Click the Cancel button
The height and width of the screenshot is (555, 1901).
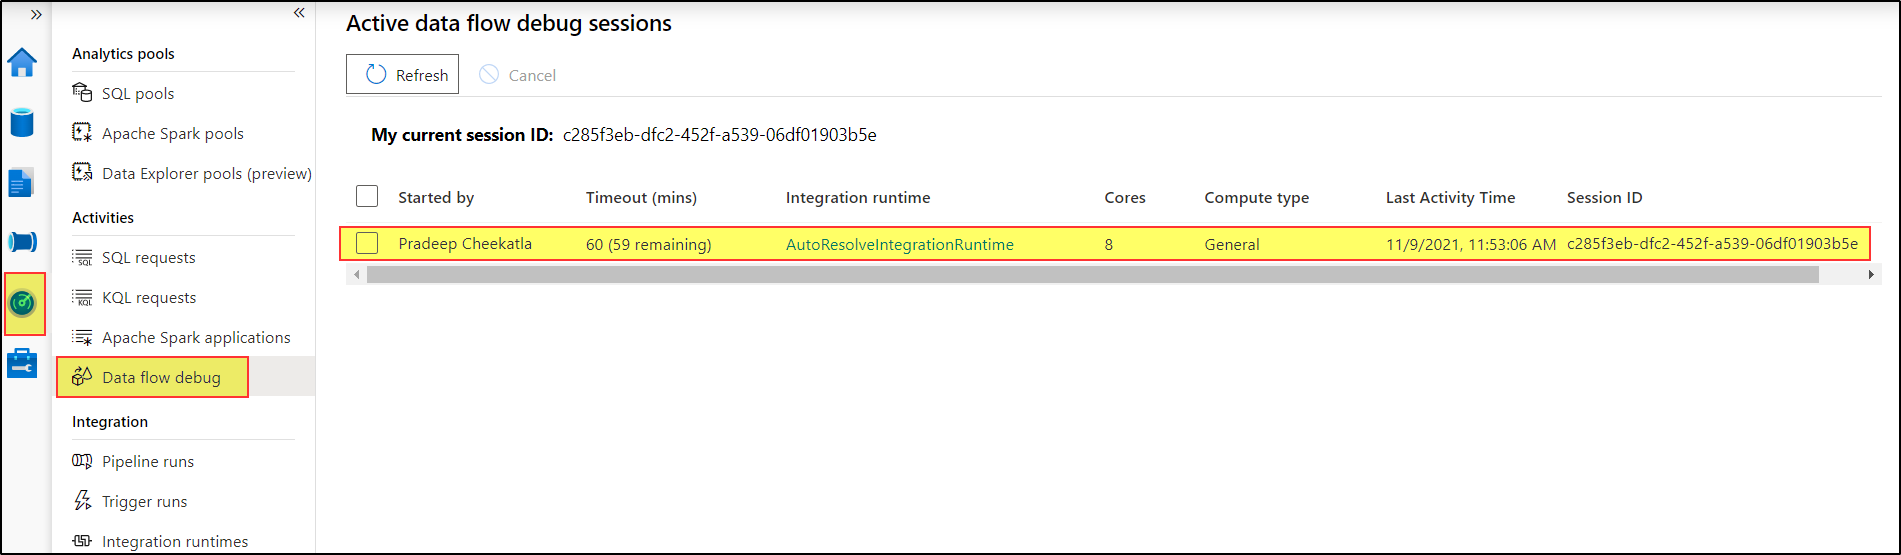[517, 75]
